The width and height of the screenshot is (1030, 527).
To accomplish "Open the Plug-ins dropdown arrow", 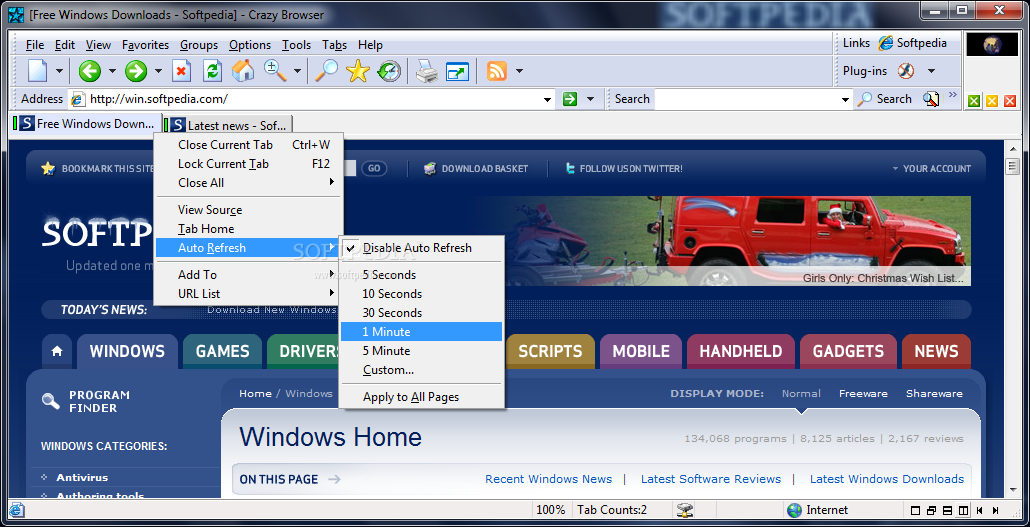I will 931,71.
